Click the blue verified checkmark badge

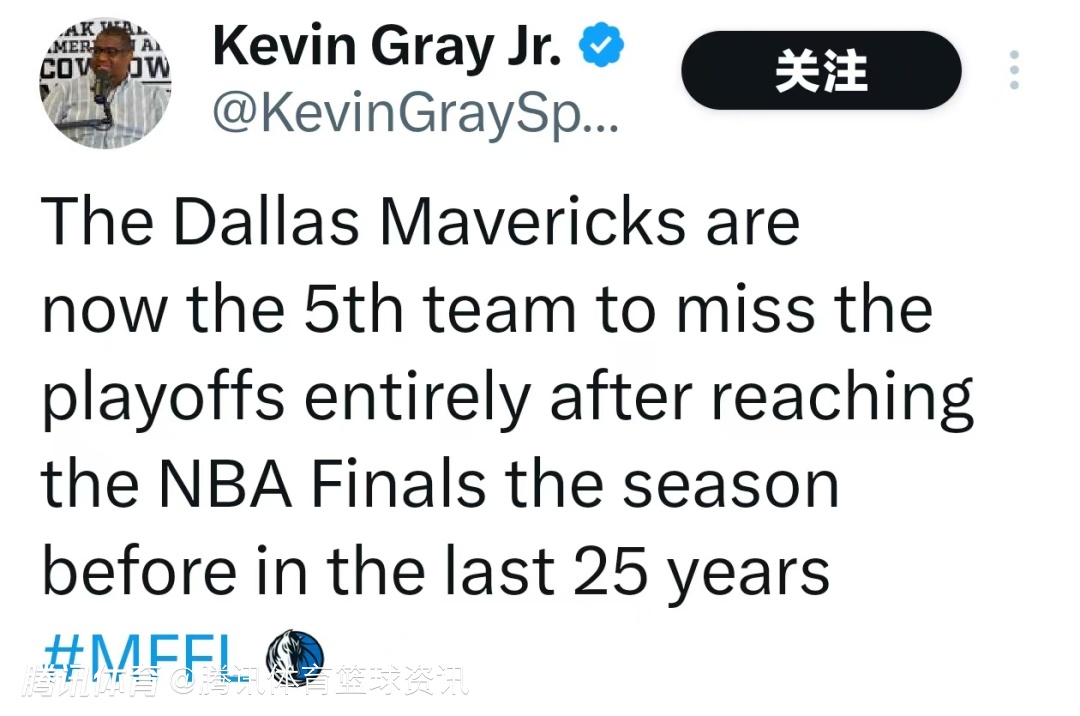coord(601,48)
